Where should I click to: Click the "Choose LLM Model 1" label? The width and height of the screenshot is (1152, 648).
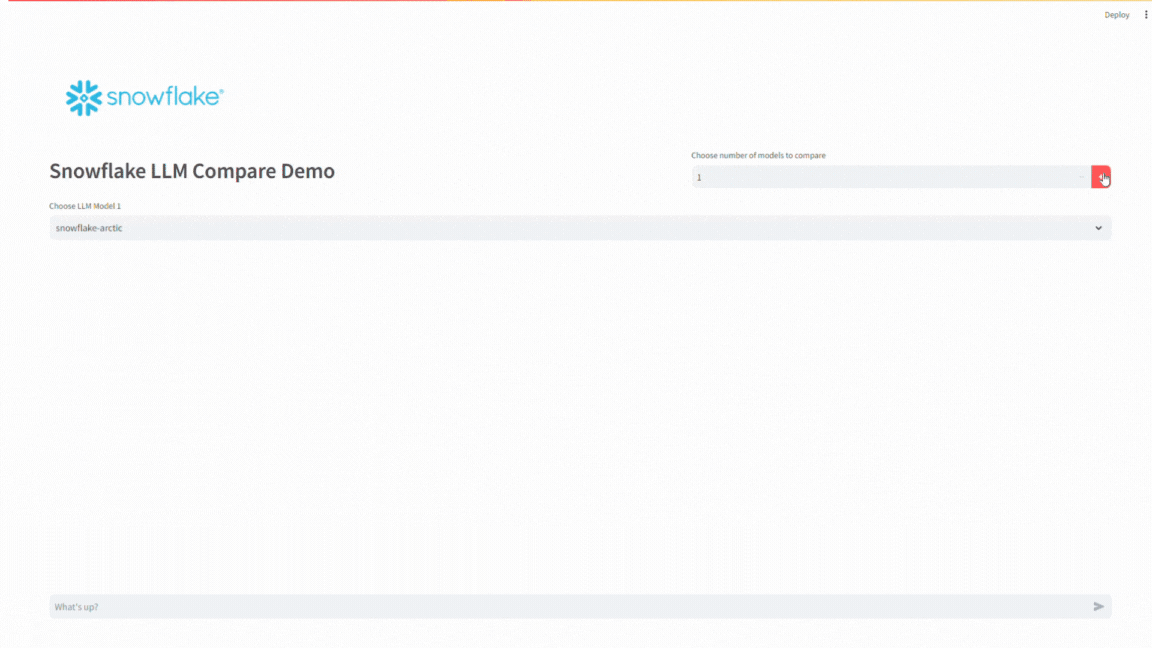click(x=85, y=206)
